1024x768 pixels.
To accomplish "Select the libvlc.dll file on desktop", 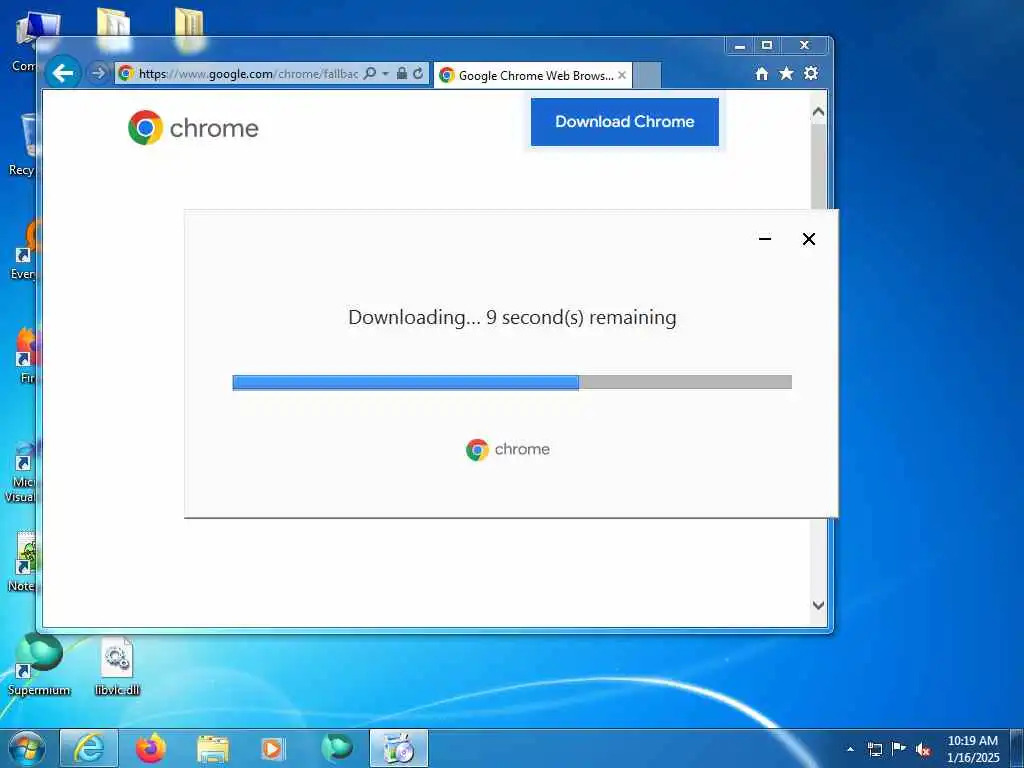I will (118, 666).
